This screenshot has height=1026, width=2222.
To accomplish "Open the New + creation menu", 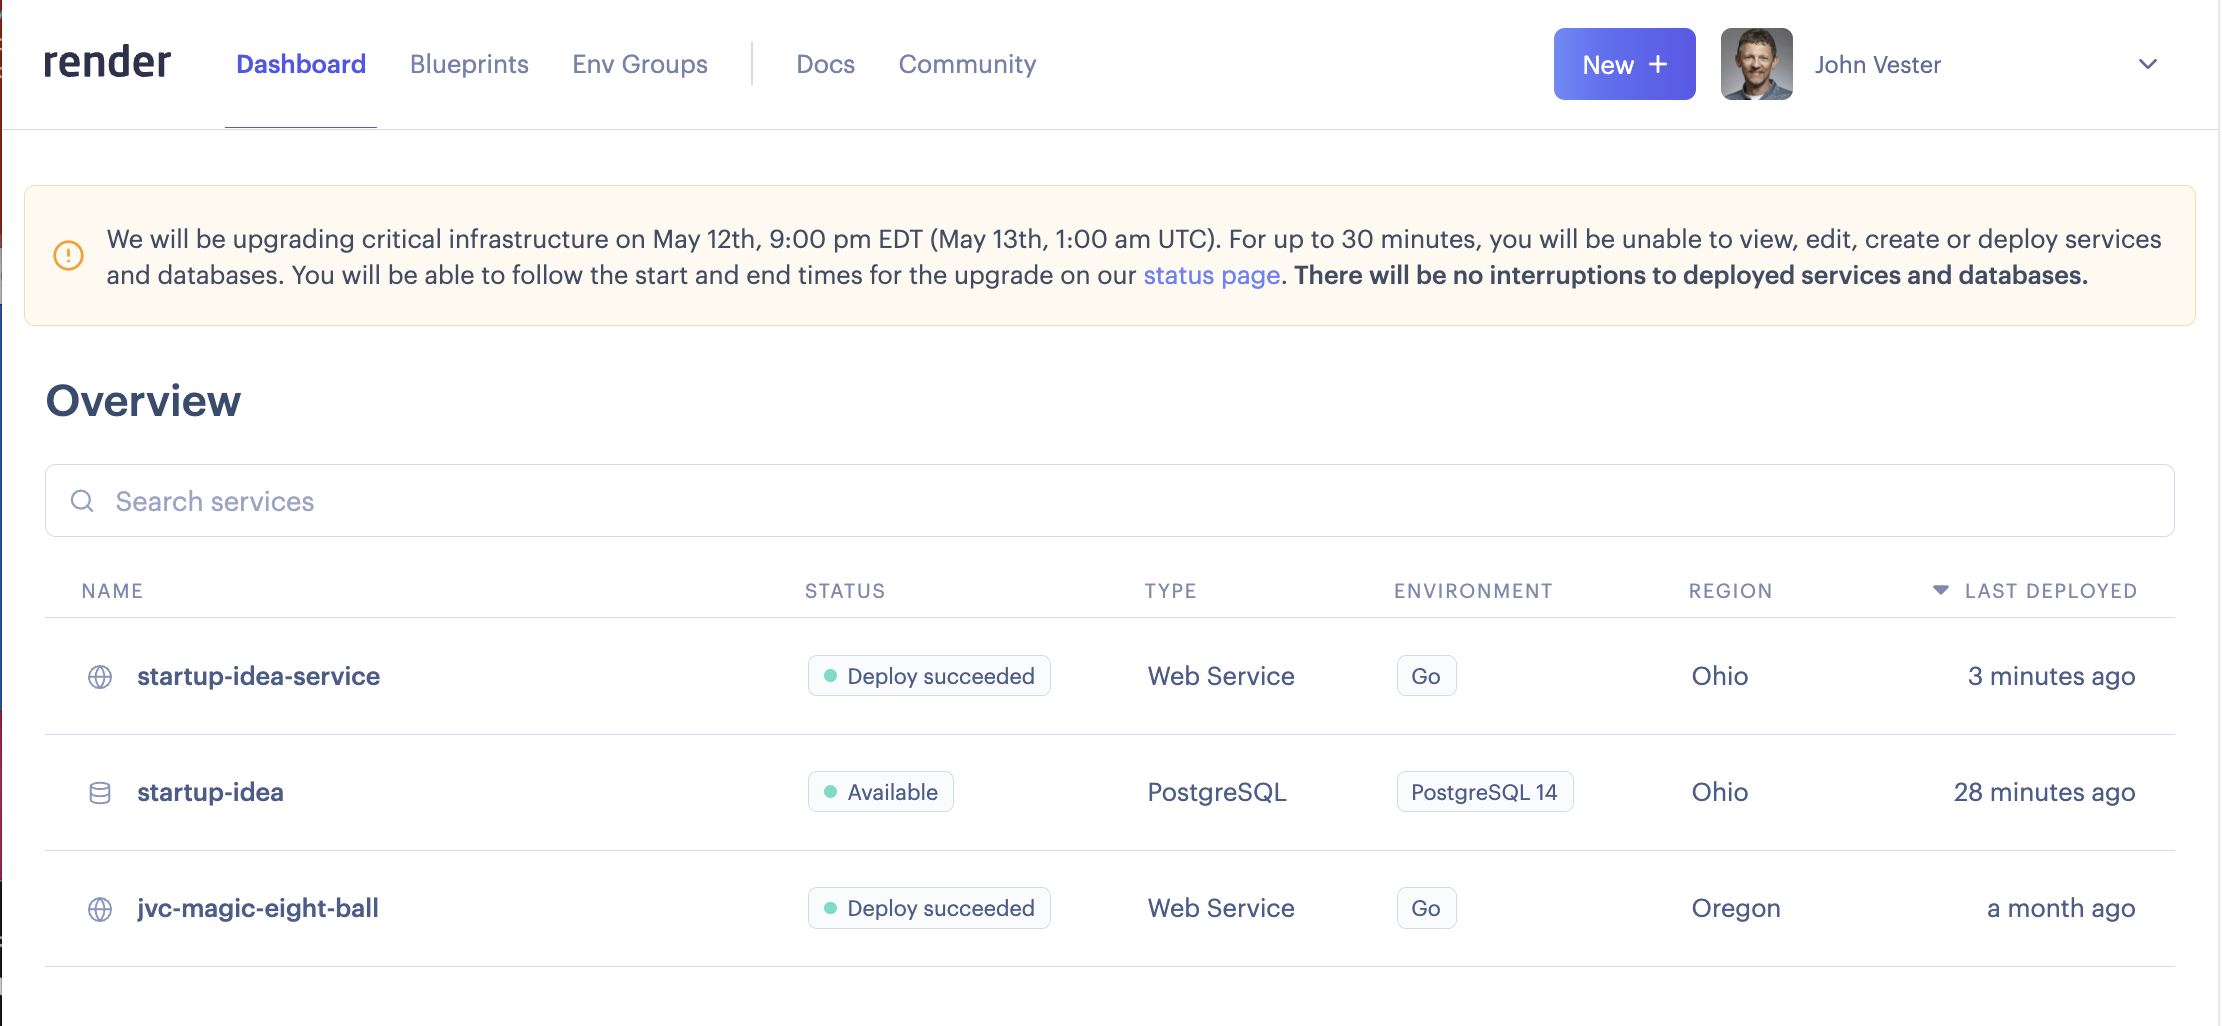I will point(1624,64).
